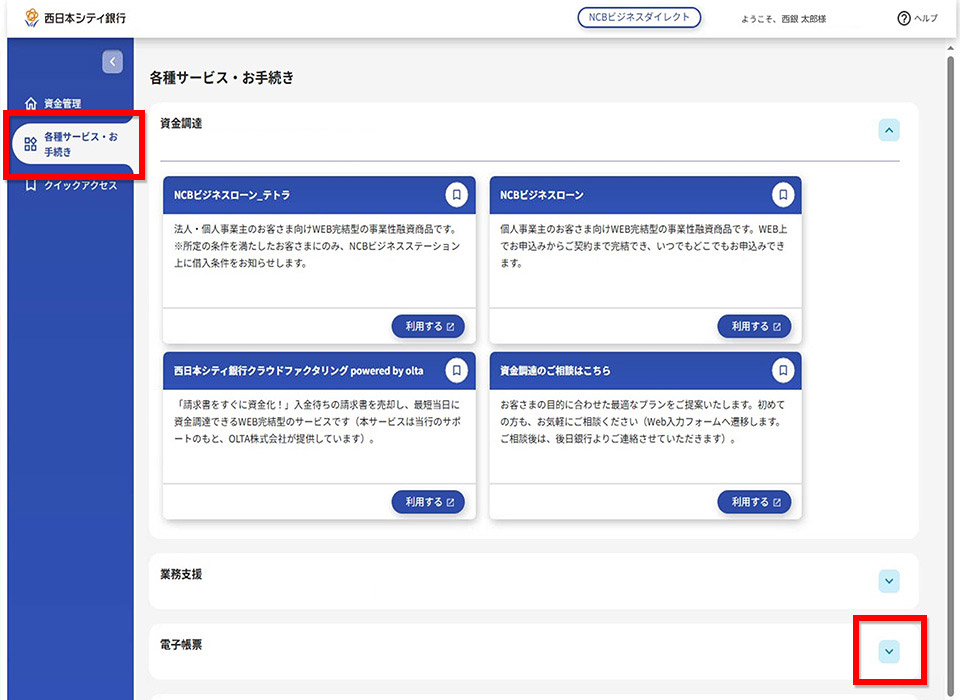Open 資金管理 home menu item

(53, 103)
